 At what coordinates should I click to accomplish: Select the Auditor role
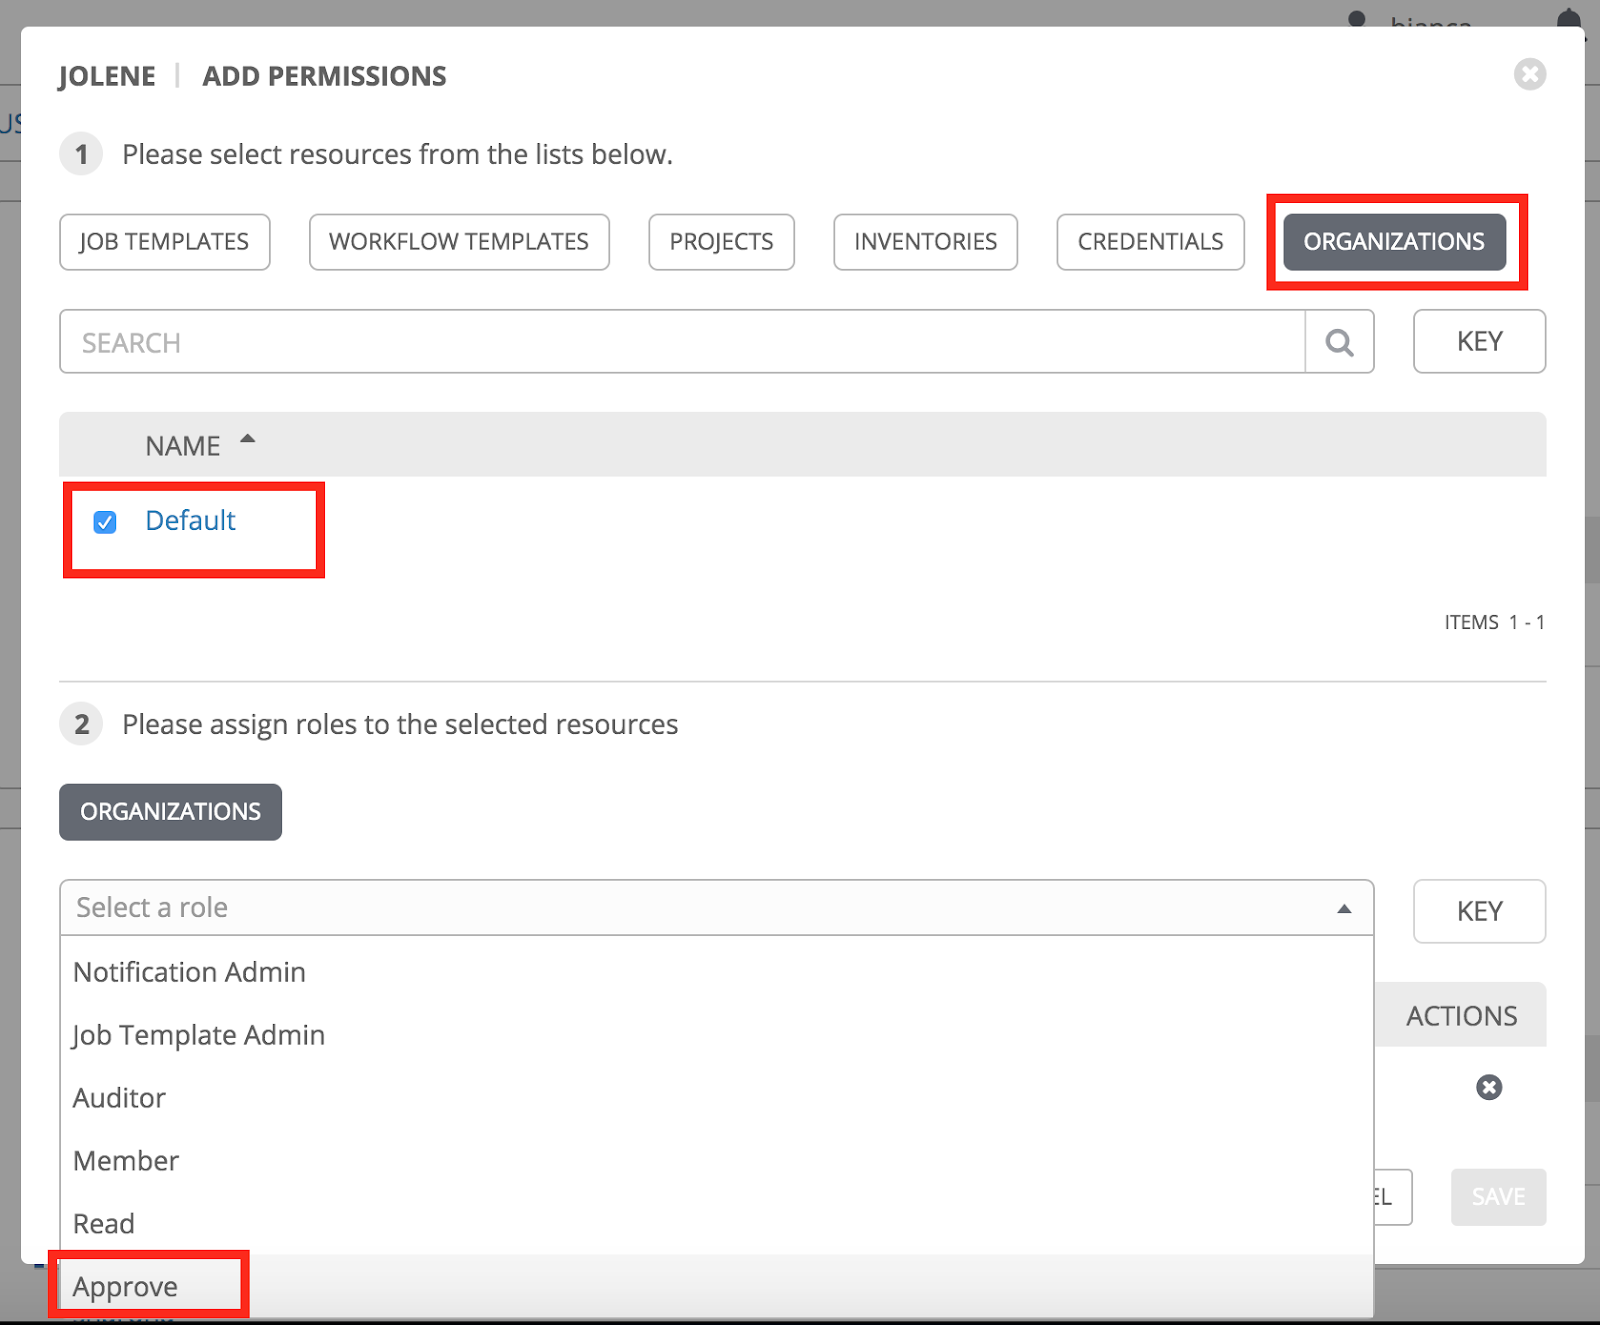point(119,1097)
